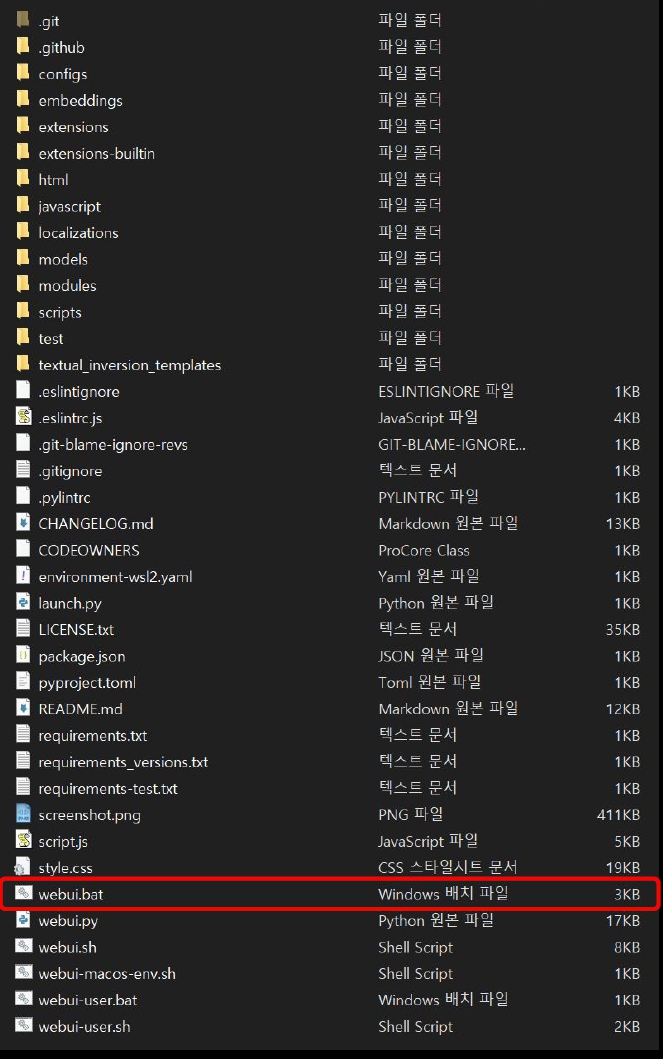
Task: Select the modules folder icon
Action: tap(23, 284)
